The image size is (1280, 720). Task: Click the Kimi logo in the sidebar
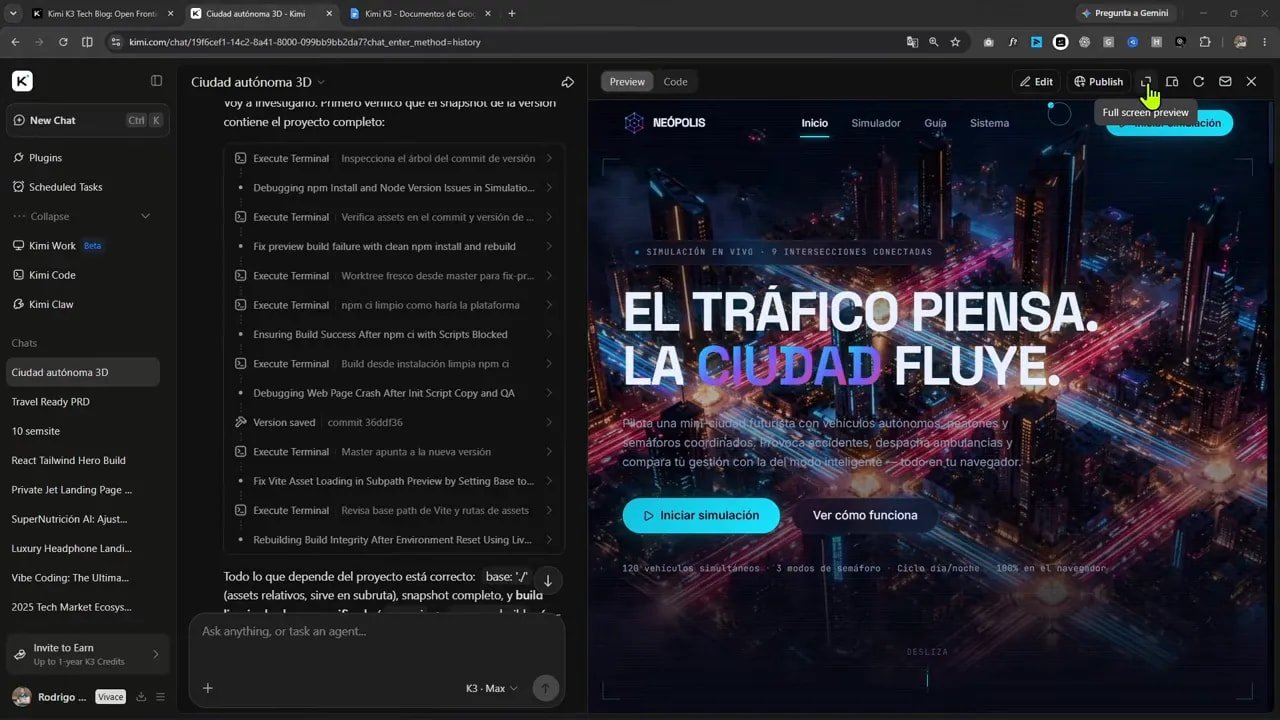(x=22, y=81)
